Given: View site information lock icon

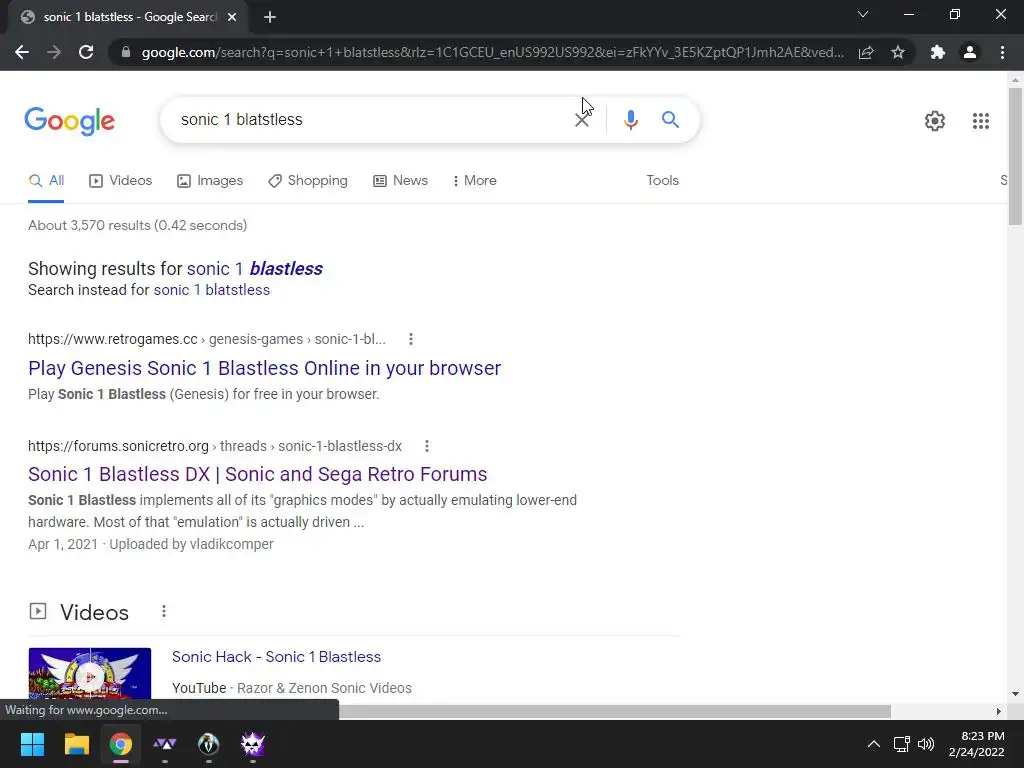Looking at the screenshot, I should (x=126, y=52).
